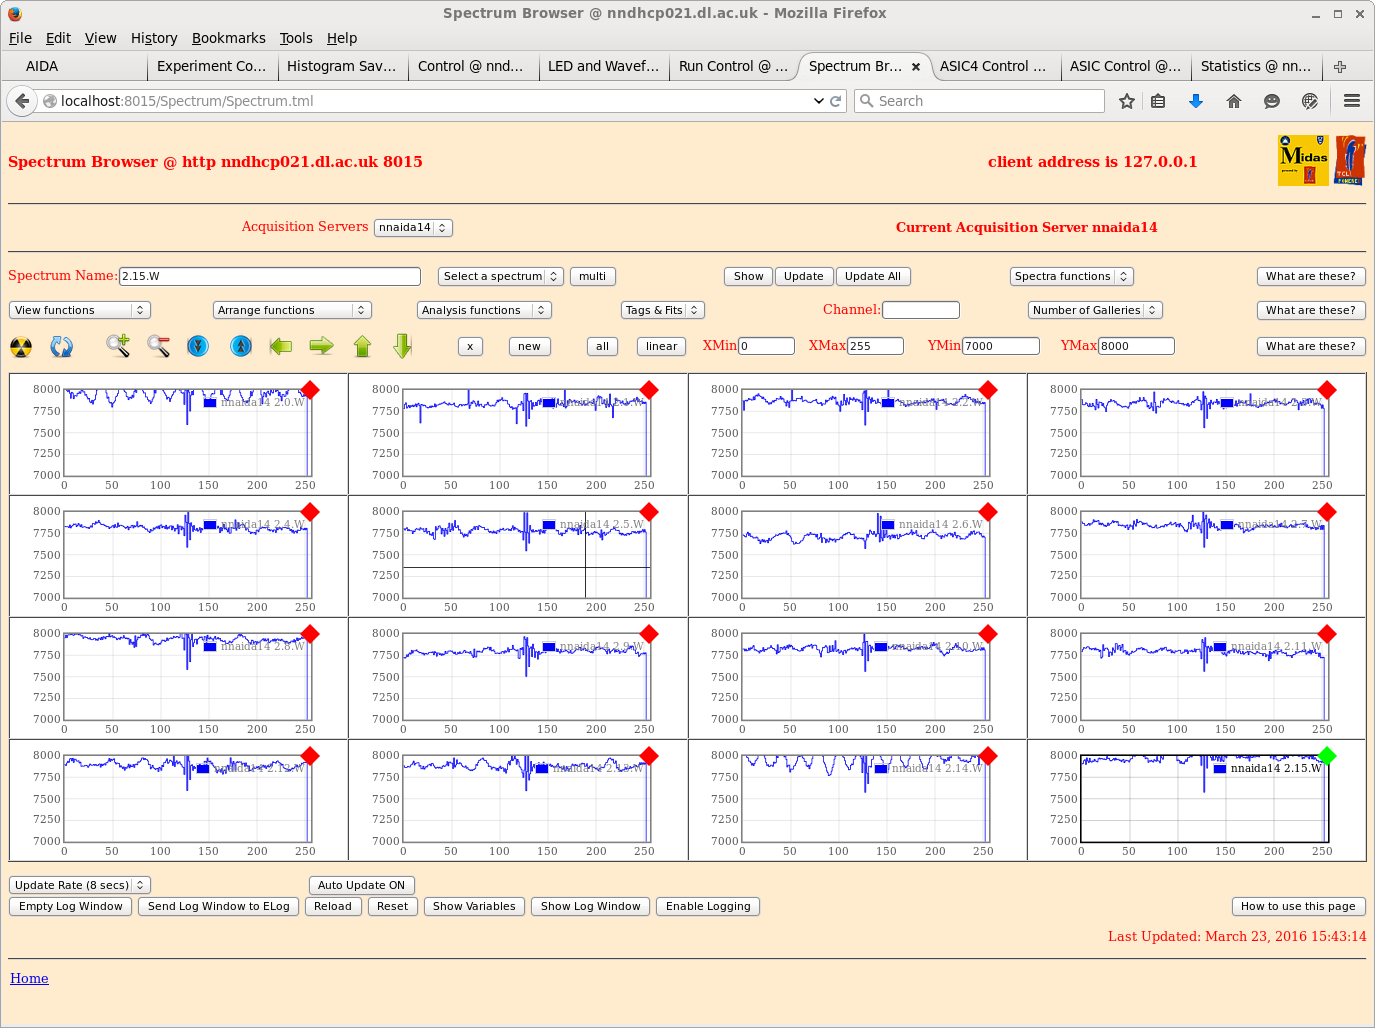
Task: Click the XMax value field
Action: [x=875, y=346]
